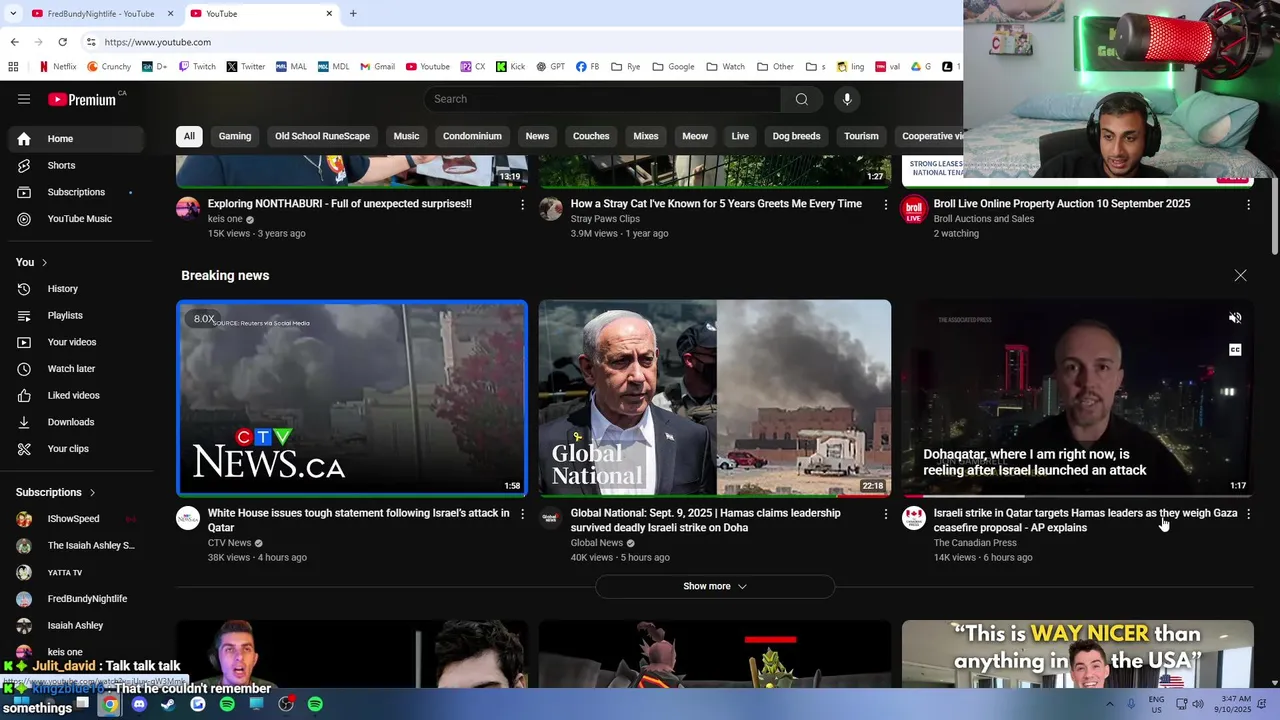Click the YouTube Premium logo
The width and height of the screenshot is (1280, 720).
pyautogui.click(x=82, y=99)
